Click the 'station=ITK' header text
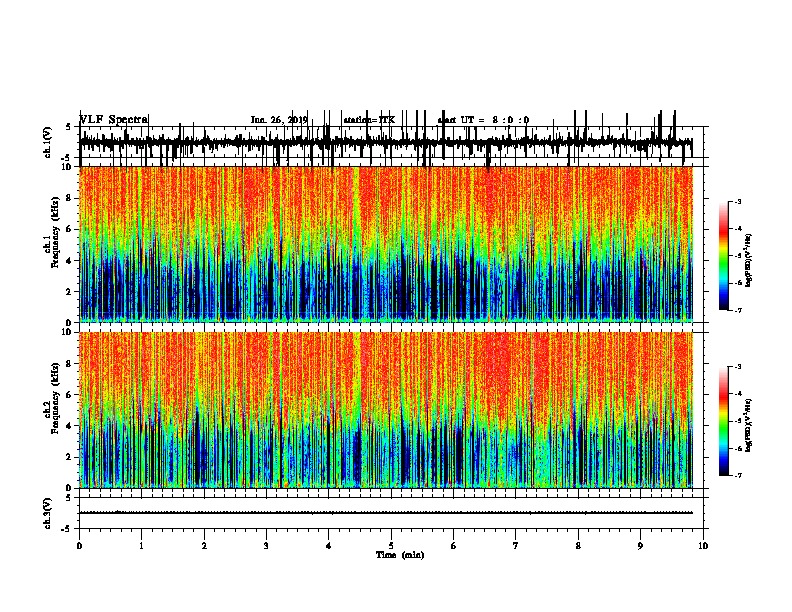The image size is (792, 612). (369, 120)
